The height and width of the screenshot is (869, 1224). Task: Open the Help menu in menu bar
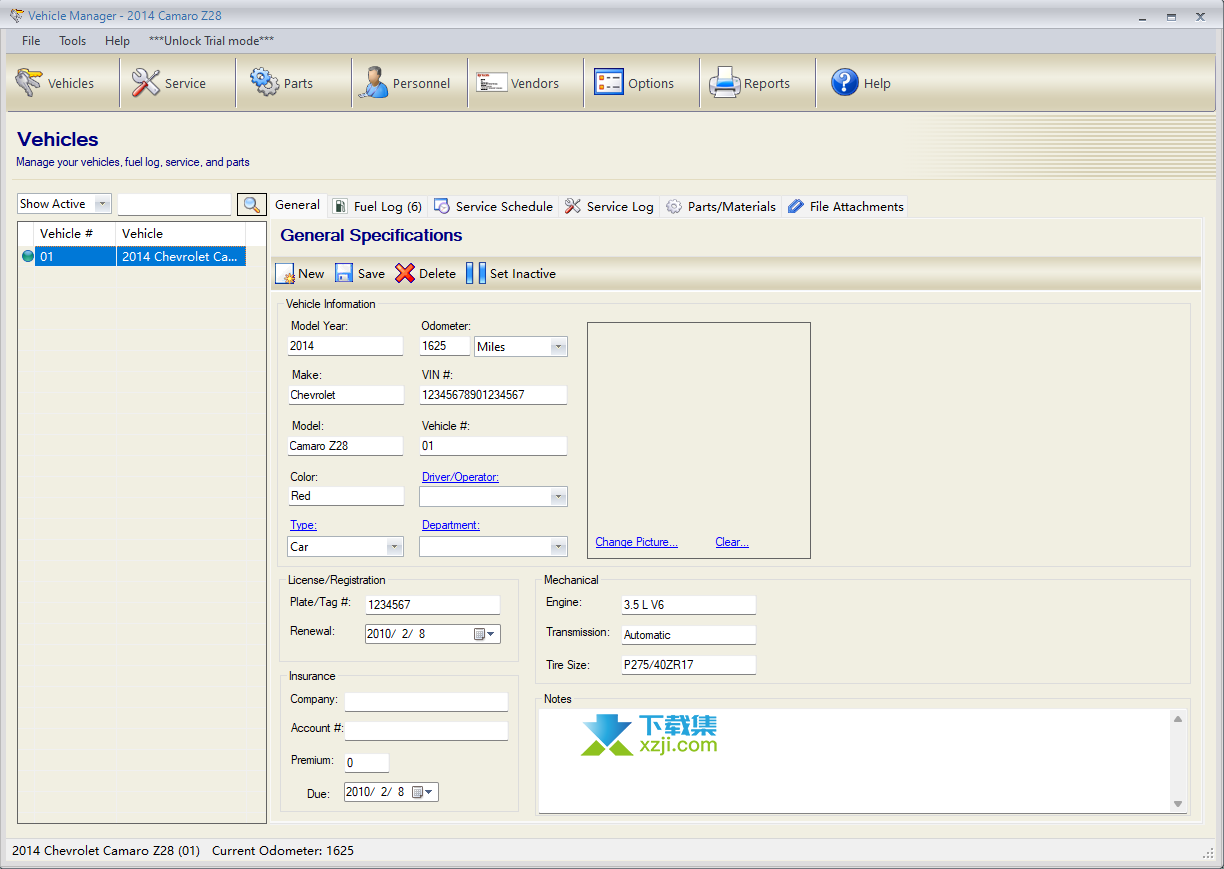117,41
